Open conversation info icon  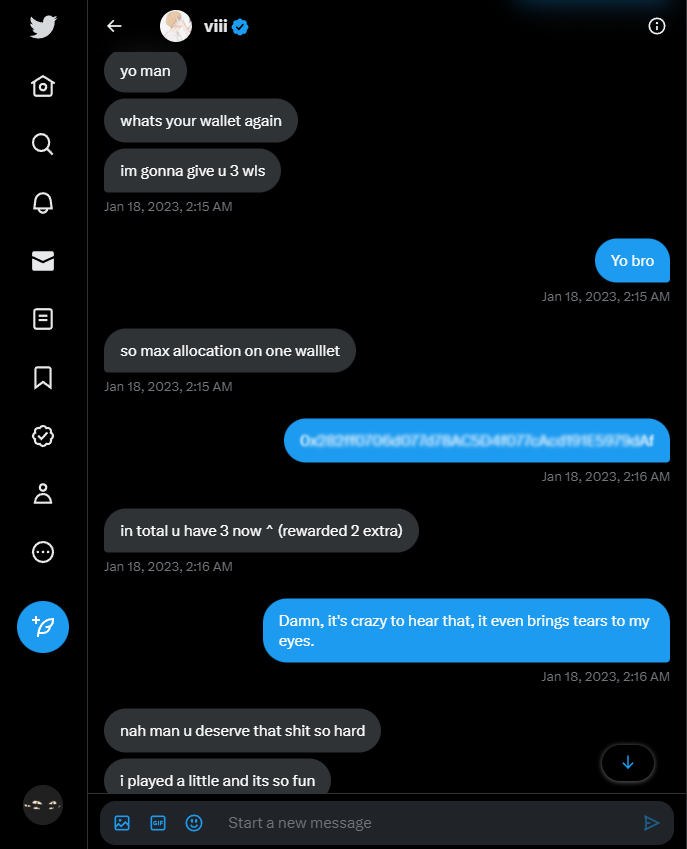pyautogui.click(x=657, y=26)
